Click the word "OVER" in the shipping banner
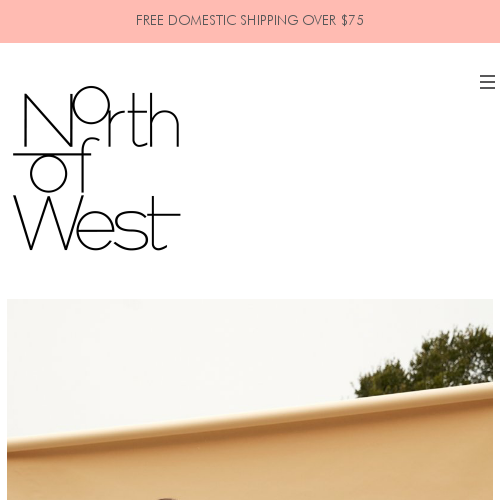Image resolution: width=500 pixels, height=500 pixels. [320, 20]
